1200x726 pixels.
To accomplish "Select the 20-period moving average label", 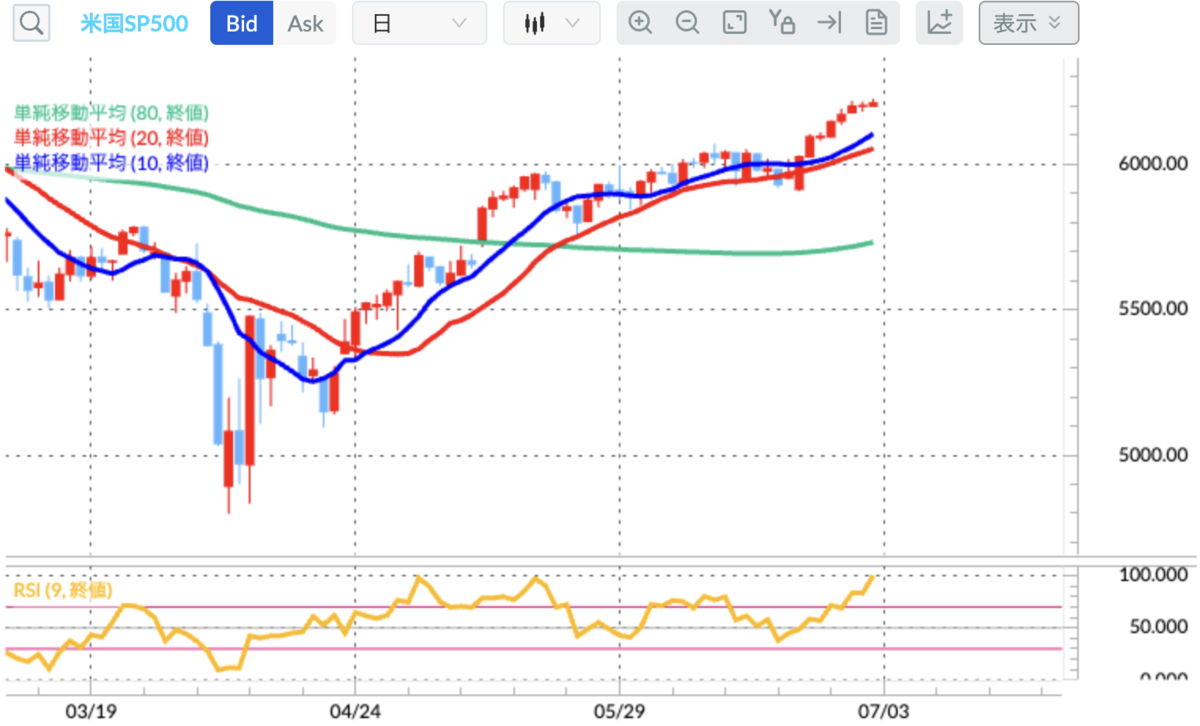I will 111,137.
